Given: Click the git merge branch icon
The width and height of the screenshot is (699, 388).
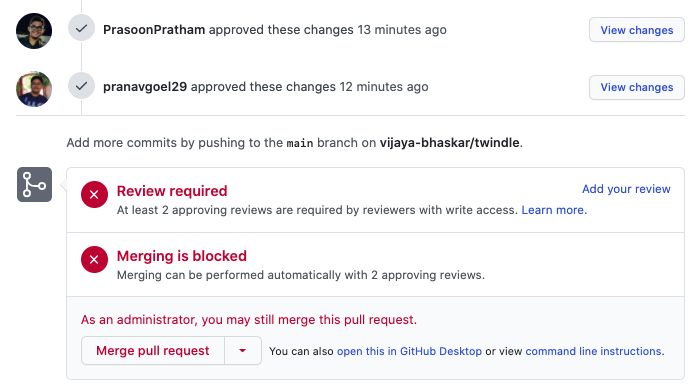Looking at the screenshot, I should pos(34,185).
